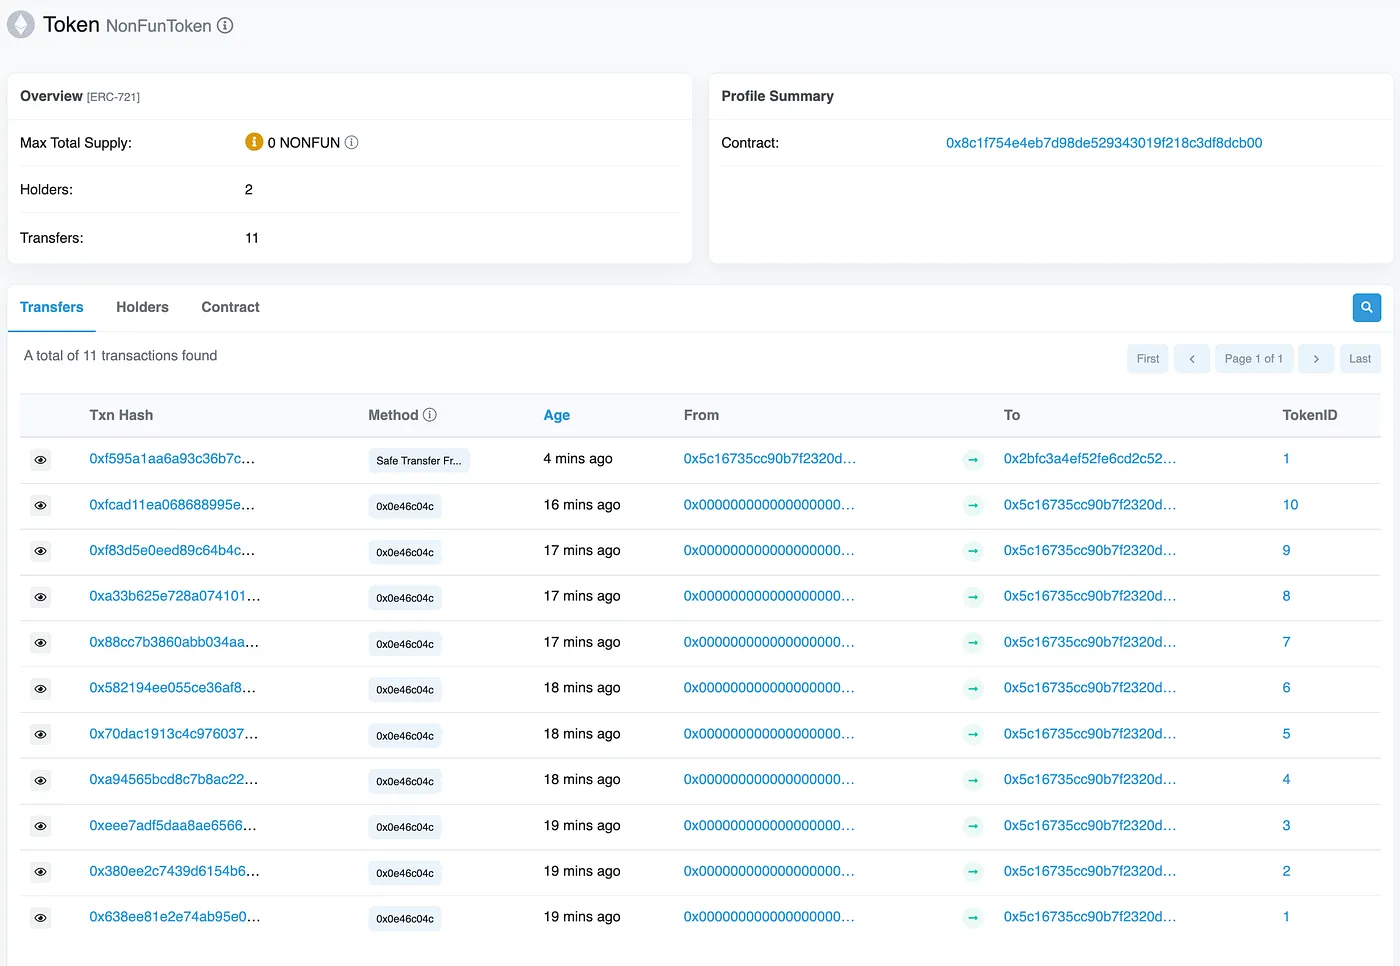Click the orange warning icon by Max Total Supply
This screenshot has width=1400, height=966.
254,142
